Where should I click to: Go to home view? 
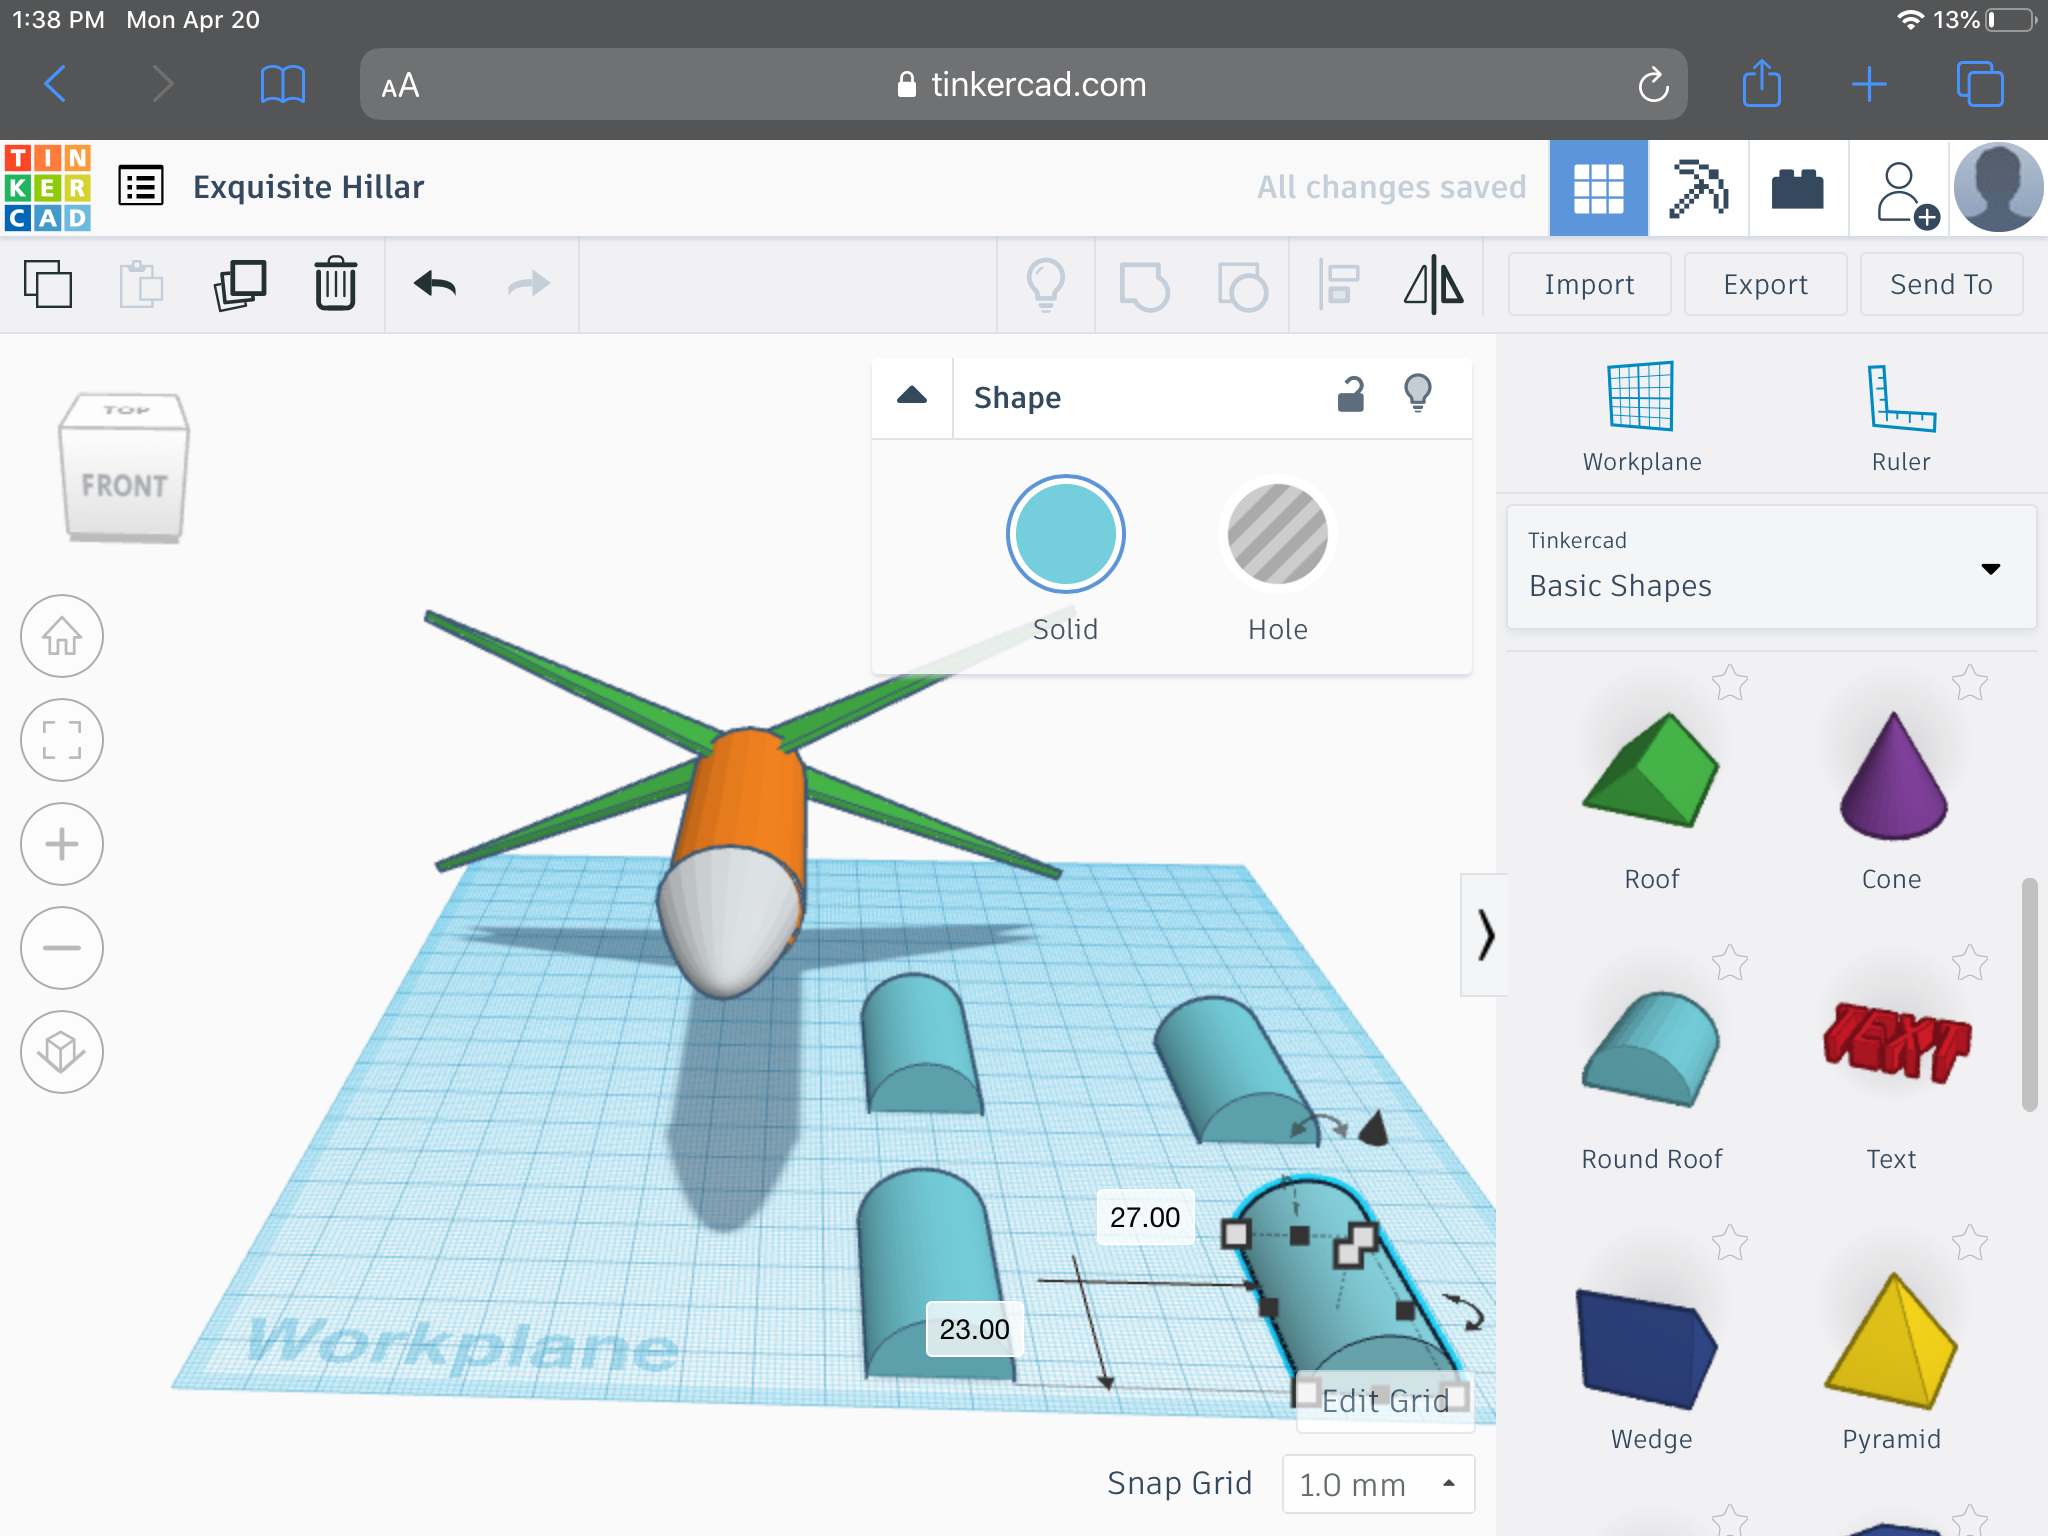tap(62, 636)
